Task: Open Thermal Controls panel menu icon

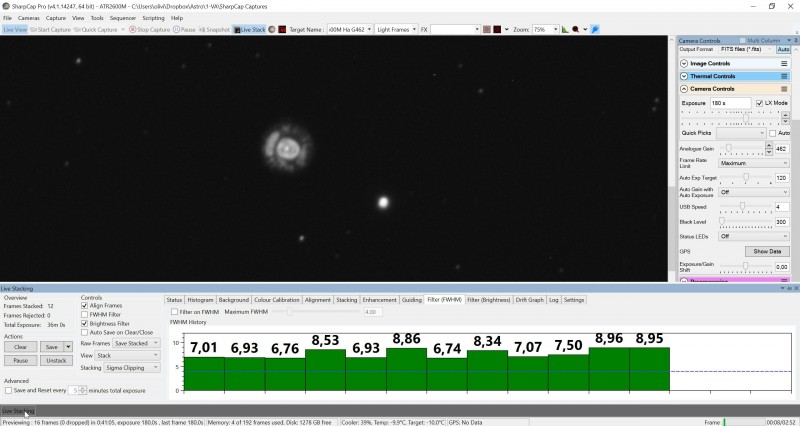Action: [784, 76]
